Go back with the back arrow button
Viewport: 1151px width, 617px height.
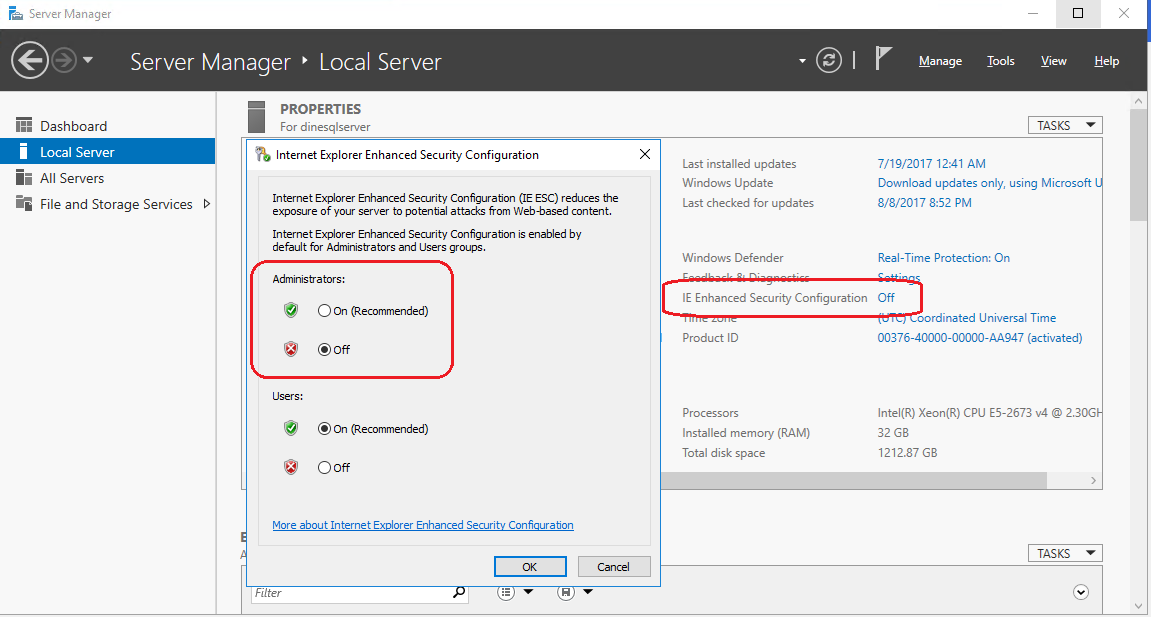tap(29, 60)
